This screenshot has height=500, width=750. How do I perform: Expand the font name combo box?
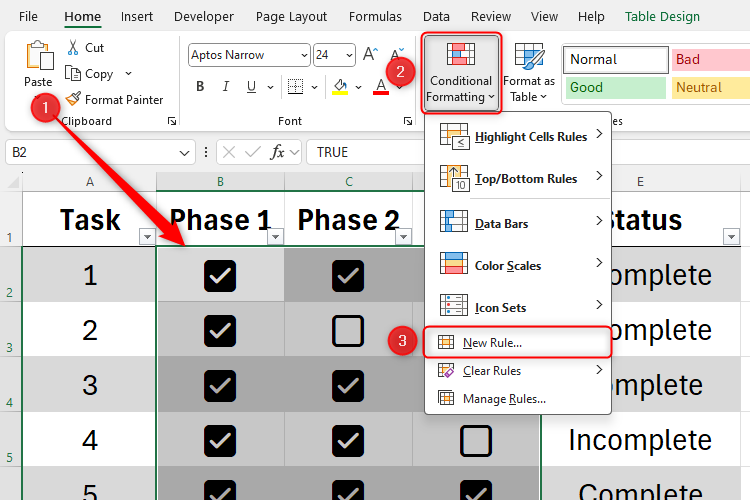(x=304, y=55)
